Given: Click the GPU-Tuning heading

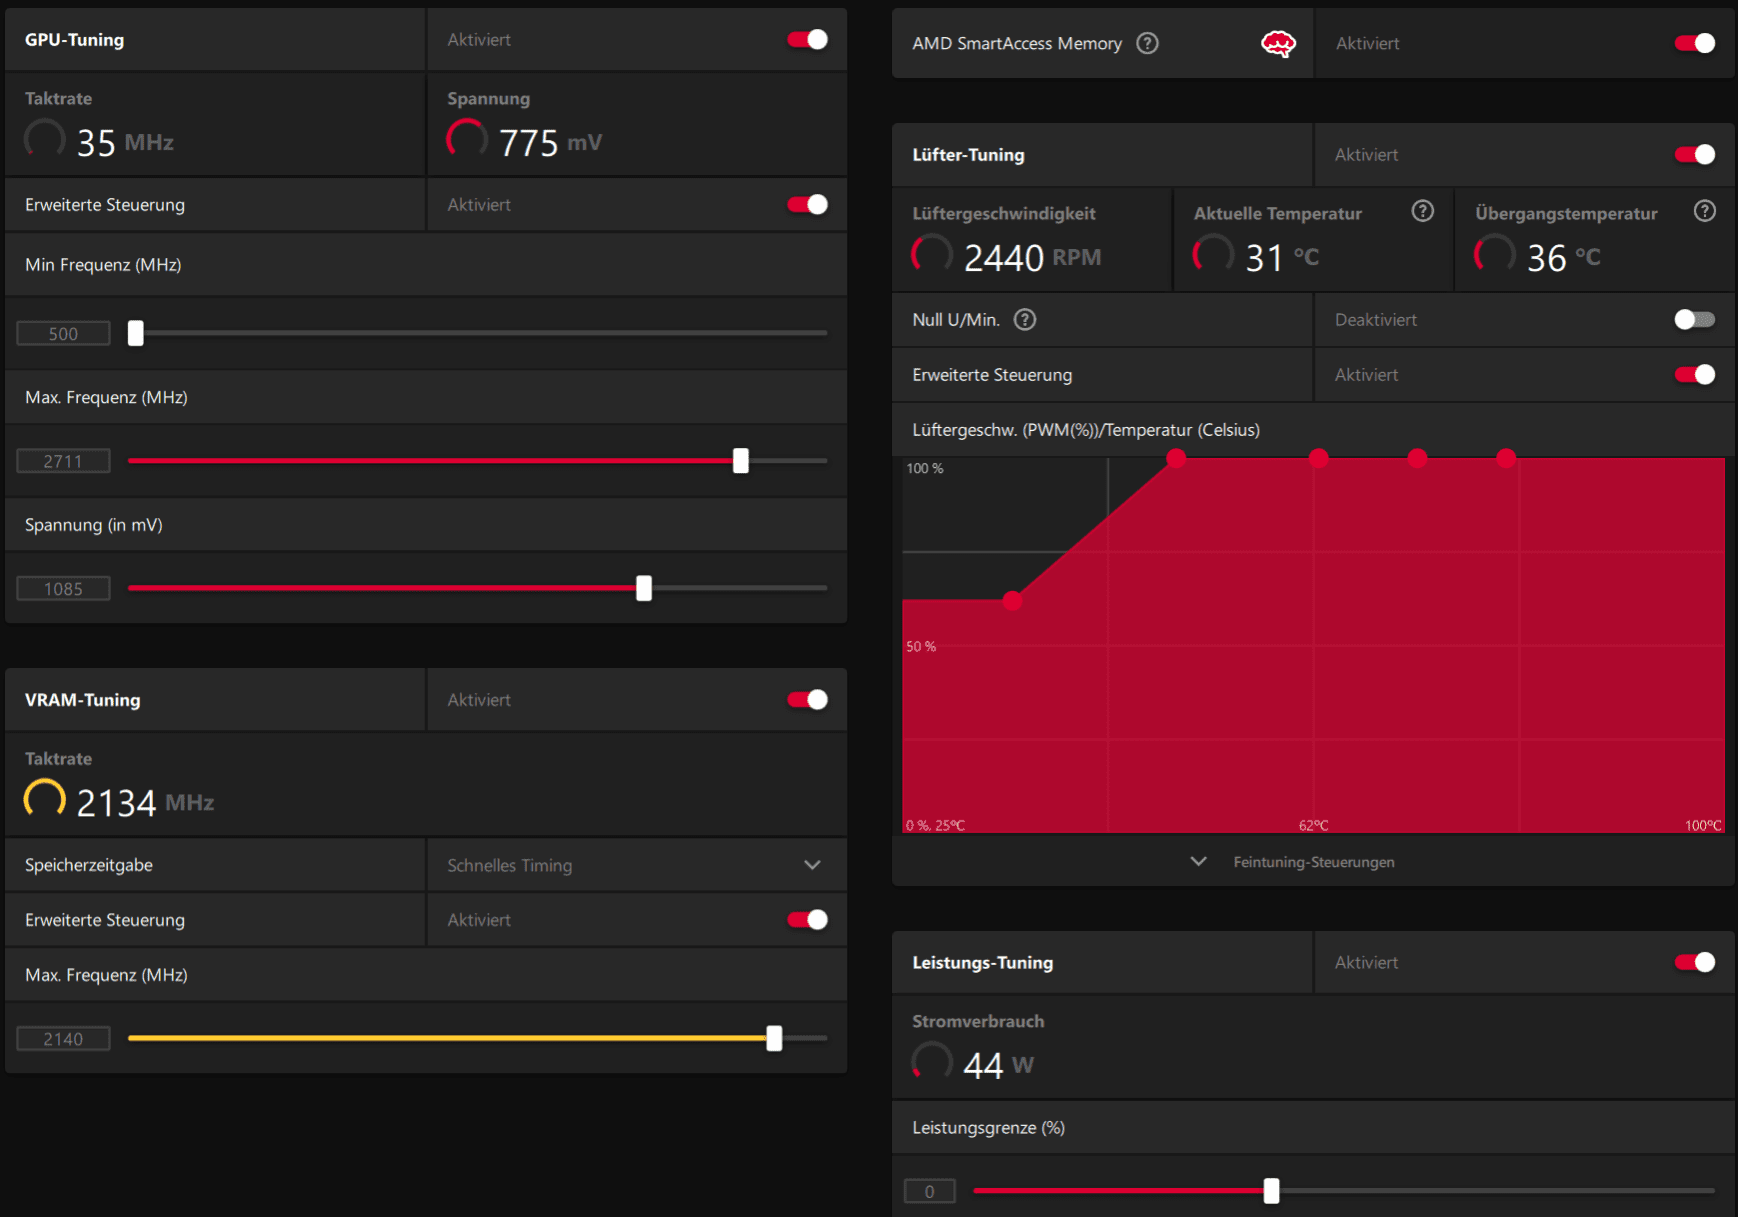Looking at the screenshot, I should click(x=75, y=40).
